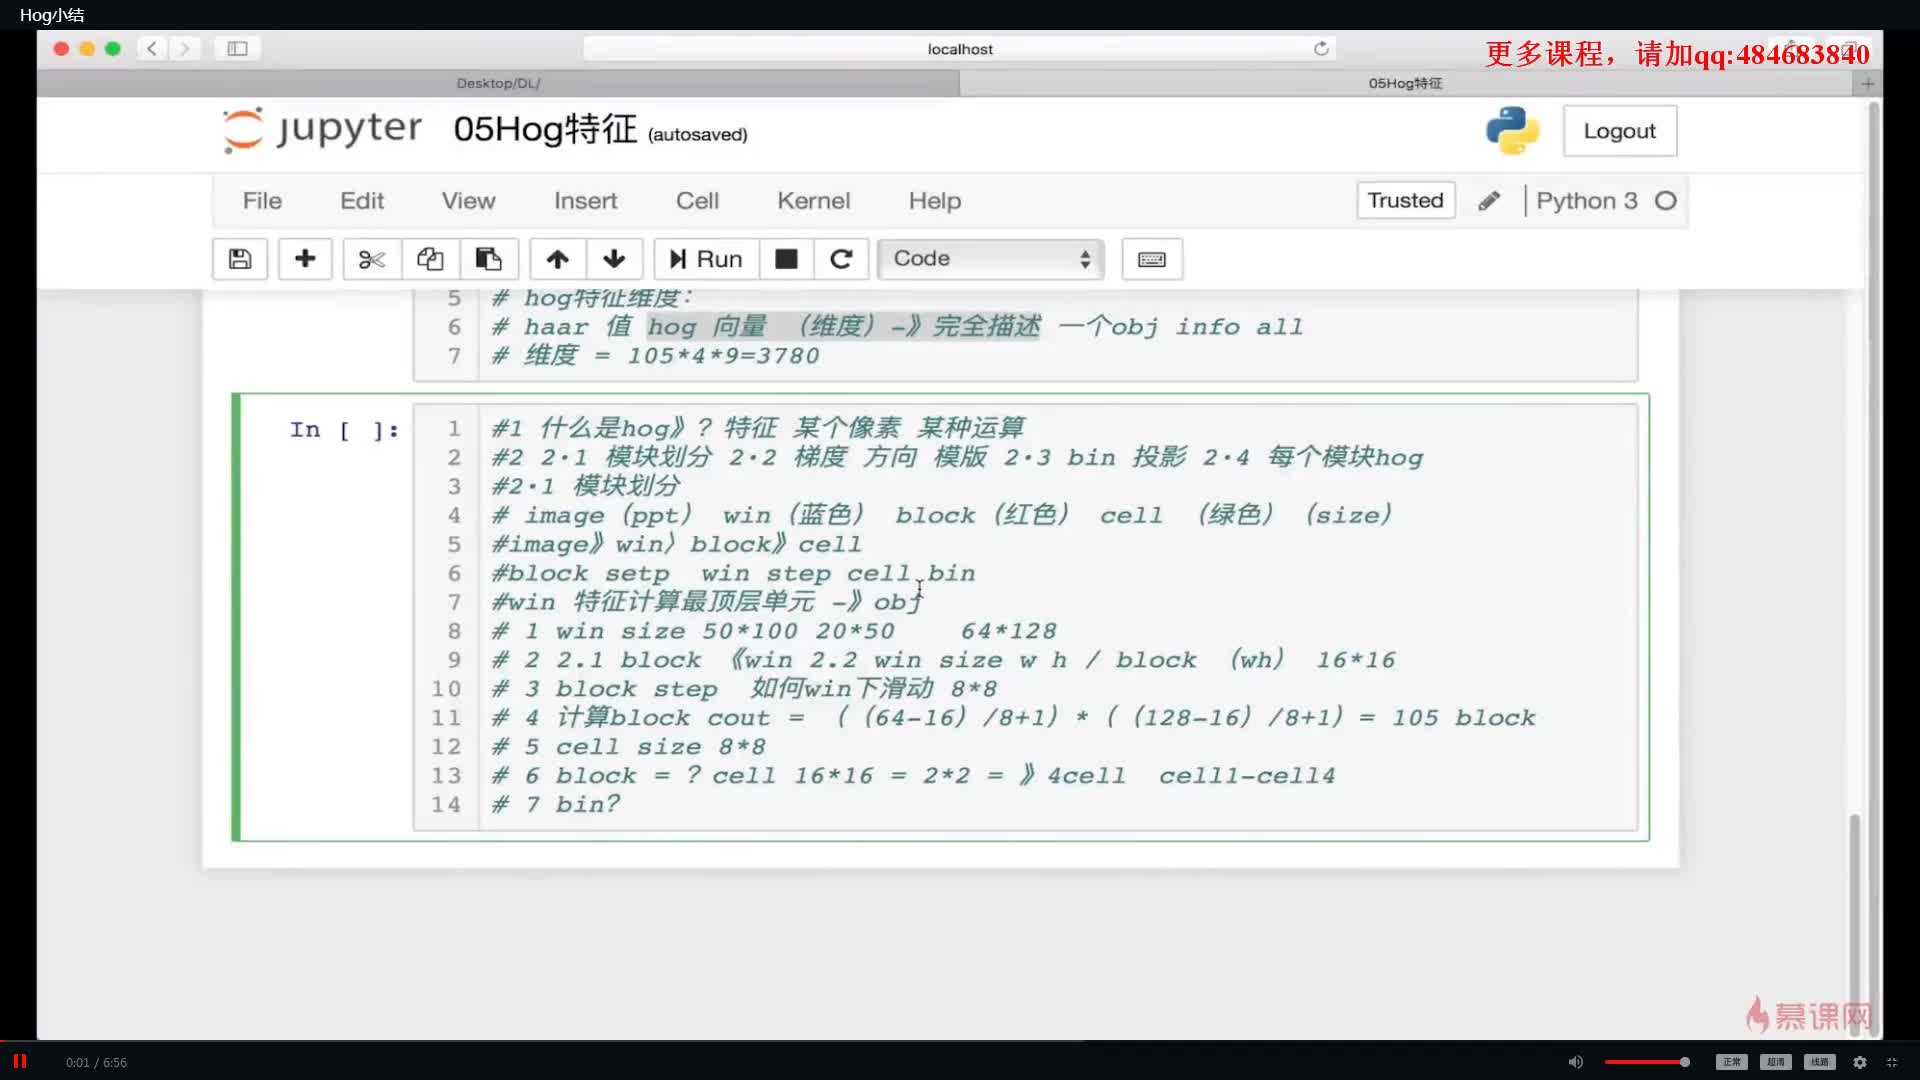Click the Copy selected cells icon
The width and height of the screenshot is (1920, 1080).
click(x=430, y=257)
